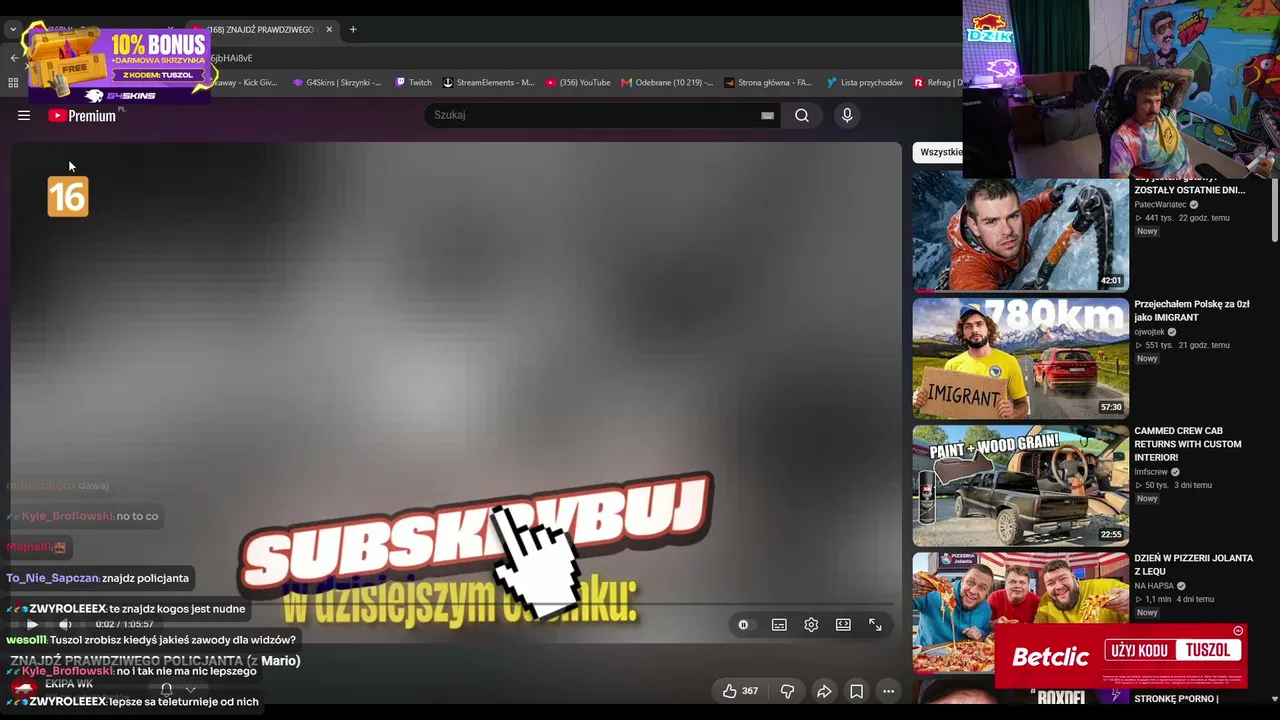This screenshot has height=720, width=1280.
Task: Click the Betclic UŻYJ KODU TUSZOL banner
Action: tap(1121, 656)
